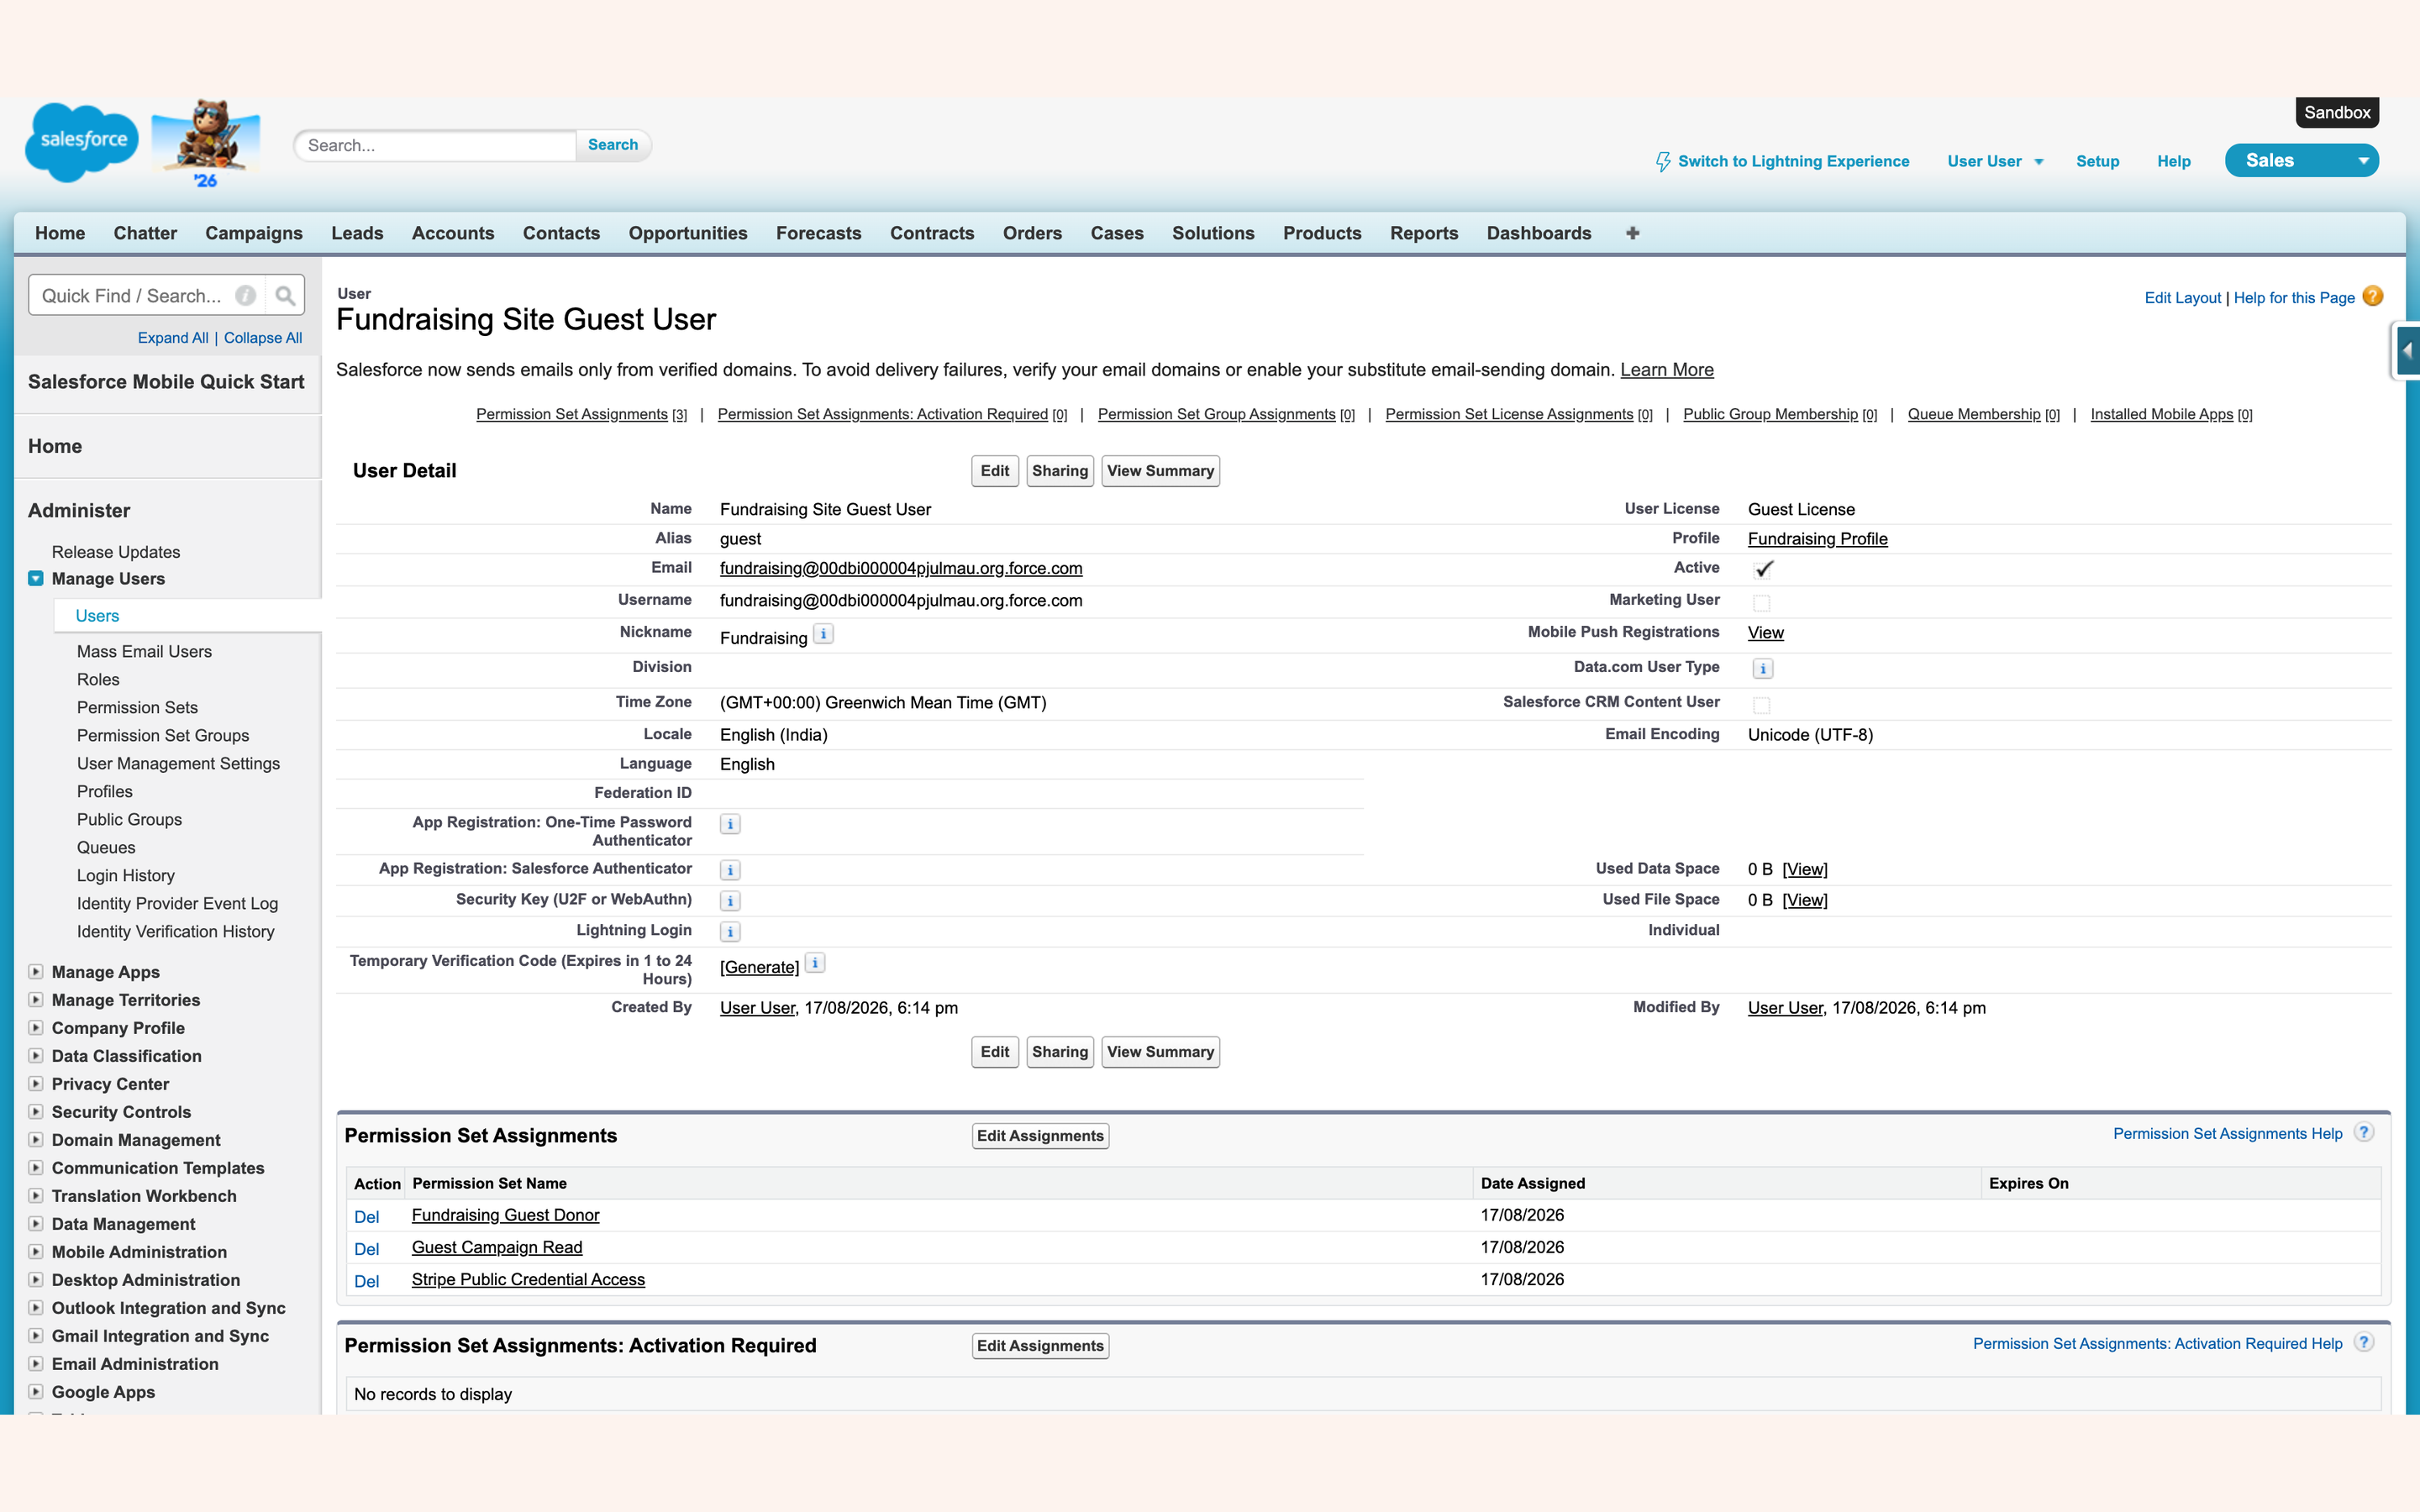Click the '26 mascot release image
This screenshot has height=1512, width=2420.
tap(206, 143)
